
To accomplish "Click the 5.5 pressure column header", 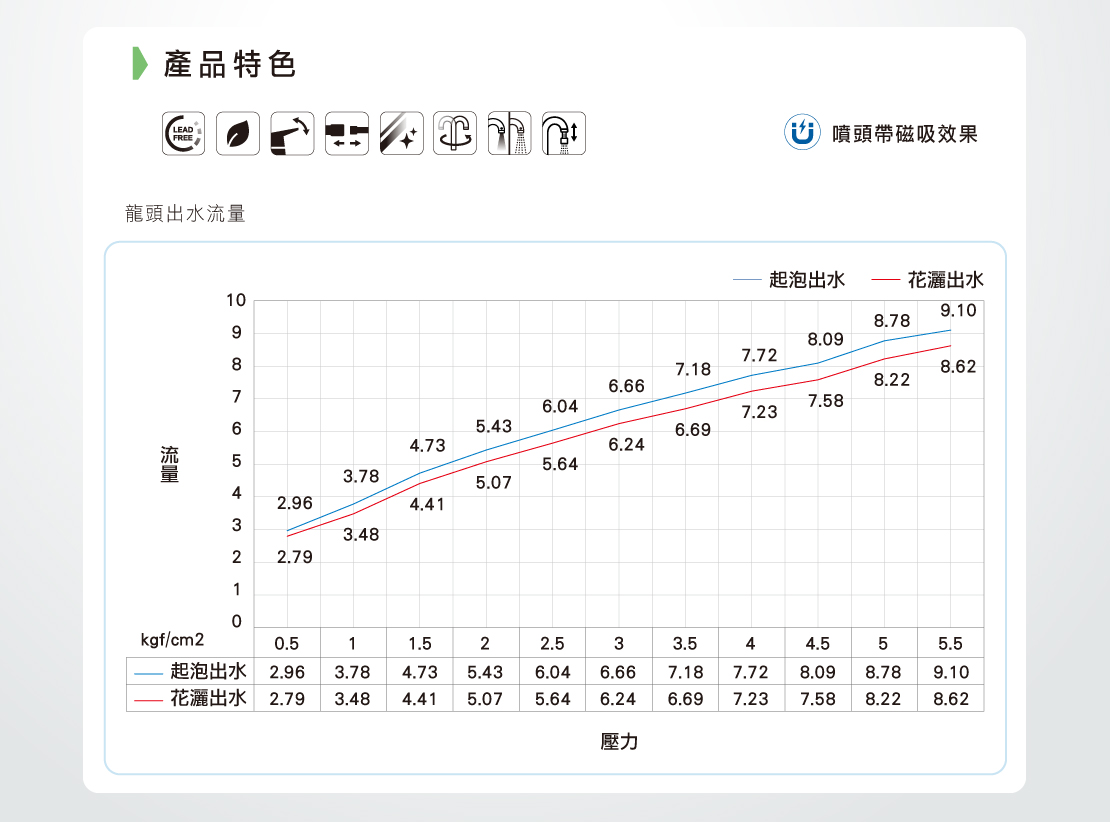I will pyautogui.click(x=950, y=643).
